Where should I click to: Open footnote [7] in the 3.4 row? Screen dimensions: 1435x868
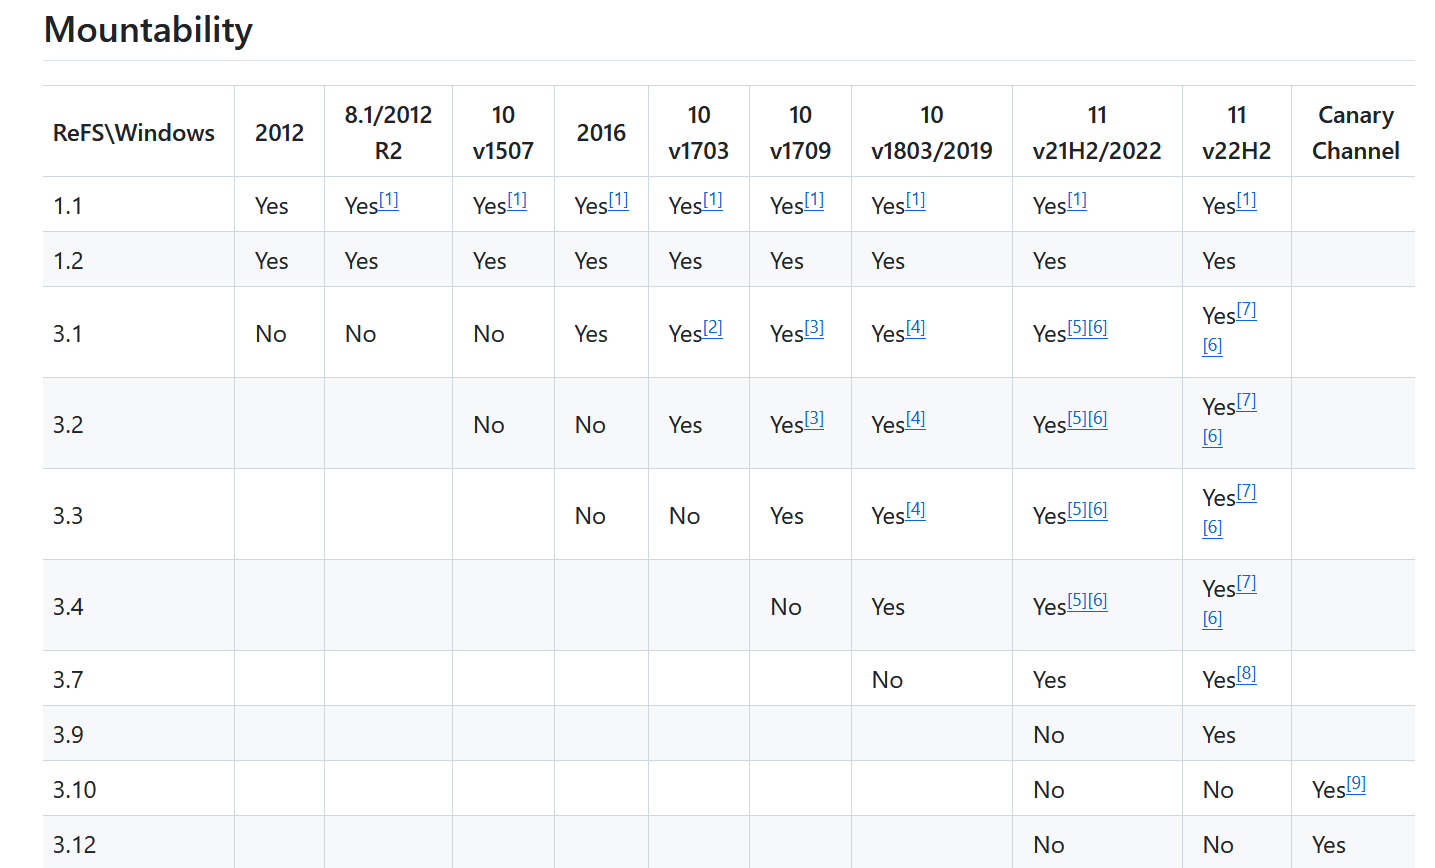tap(1246, 583)
